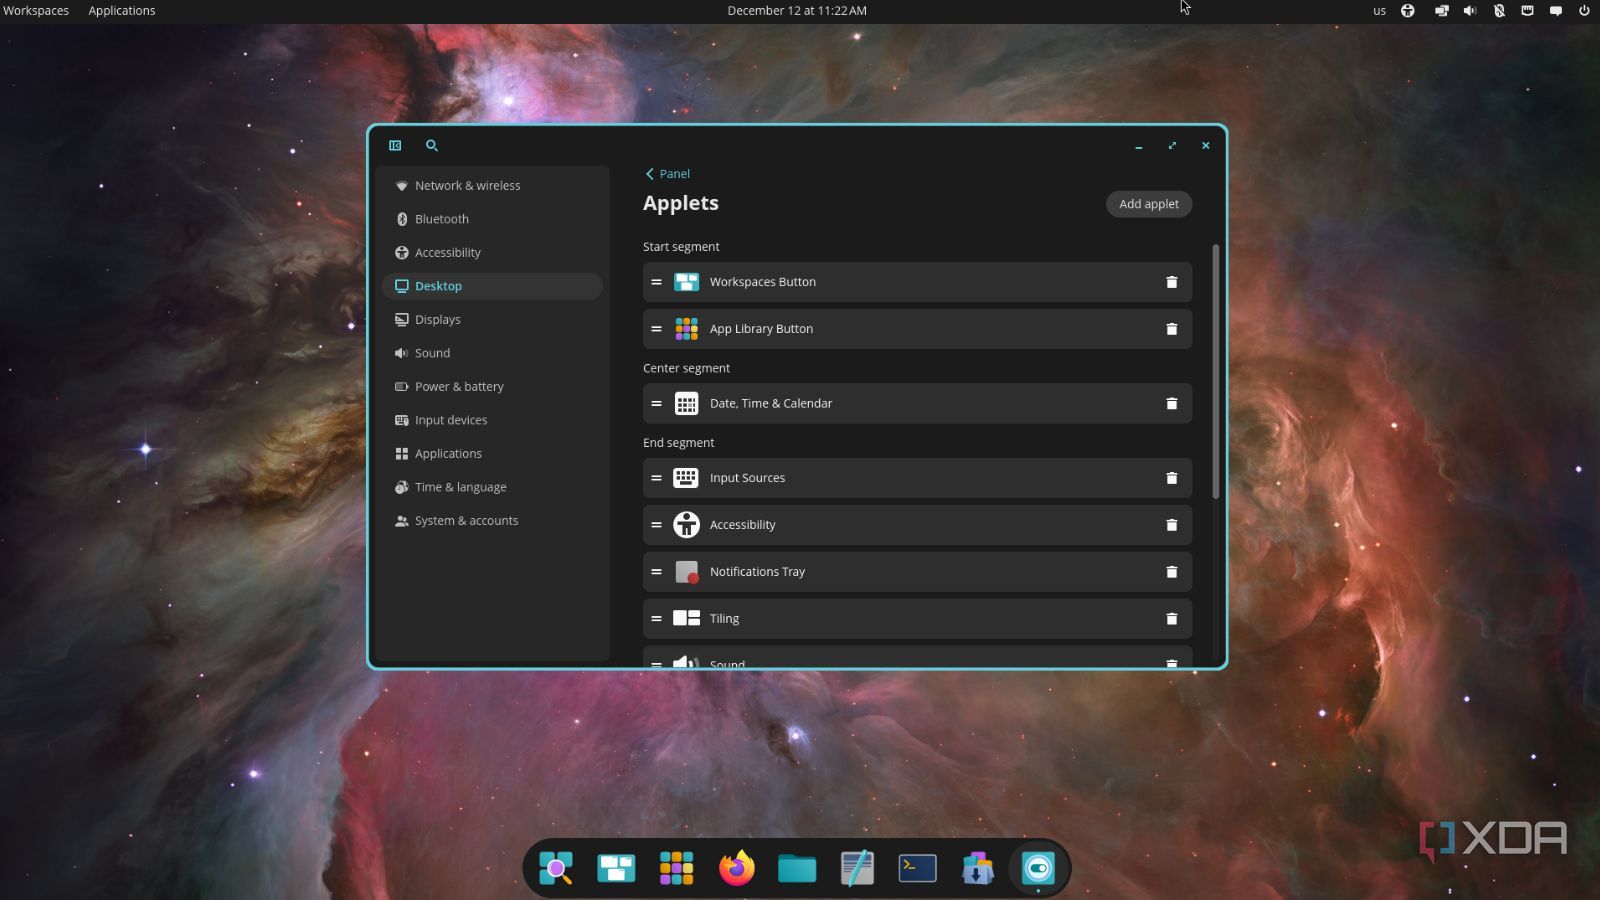1600x900 pixels.
Task: Open the sound applet in top panel
Action: [x=1469, y=11]
